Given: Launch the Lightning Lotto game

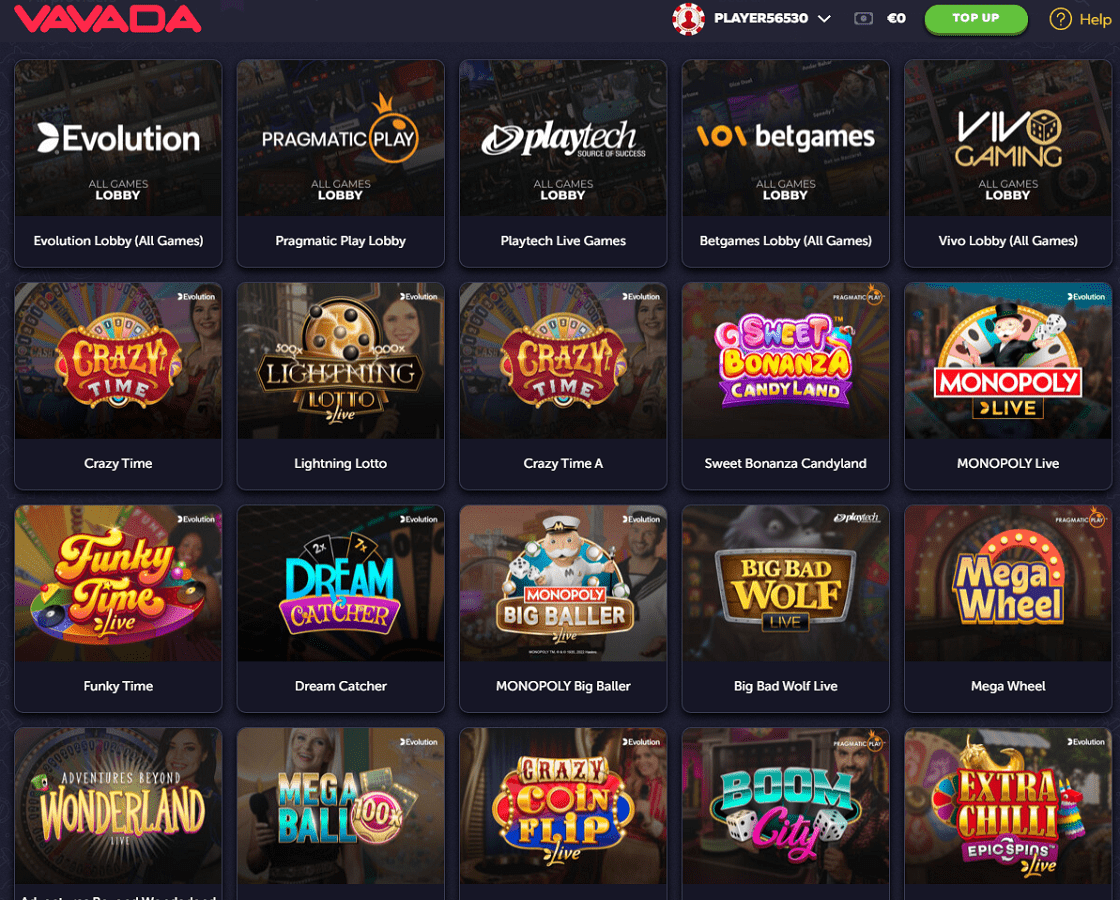Looking at the screenshot, I should 341,386.
